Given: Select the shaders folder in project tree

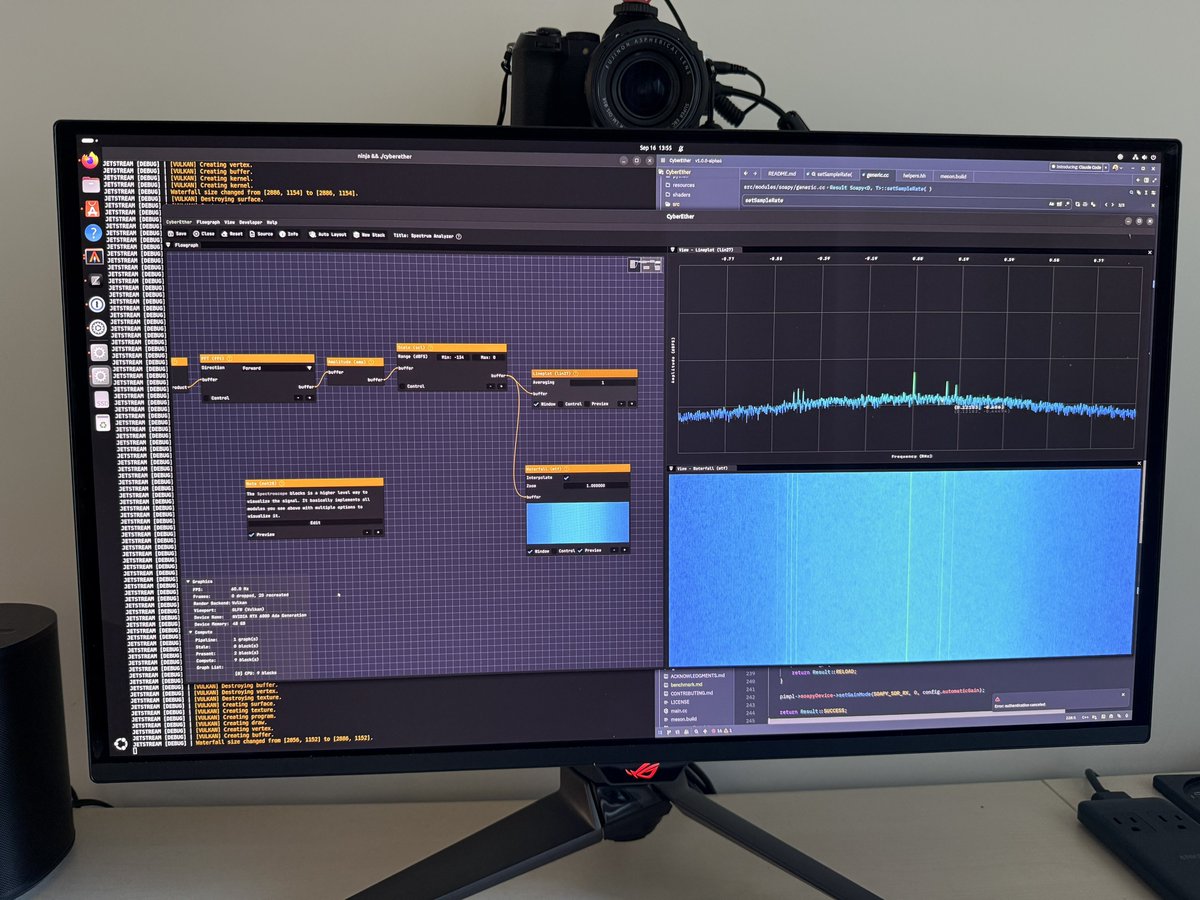Looking at the screenshot, I should [x=680, y=195].
